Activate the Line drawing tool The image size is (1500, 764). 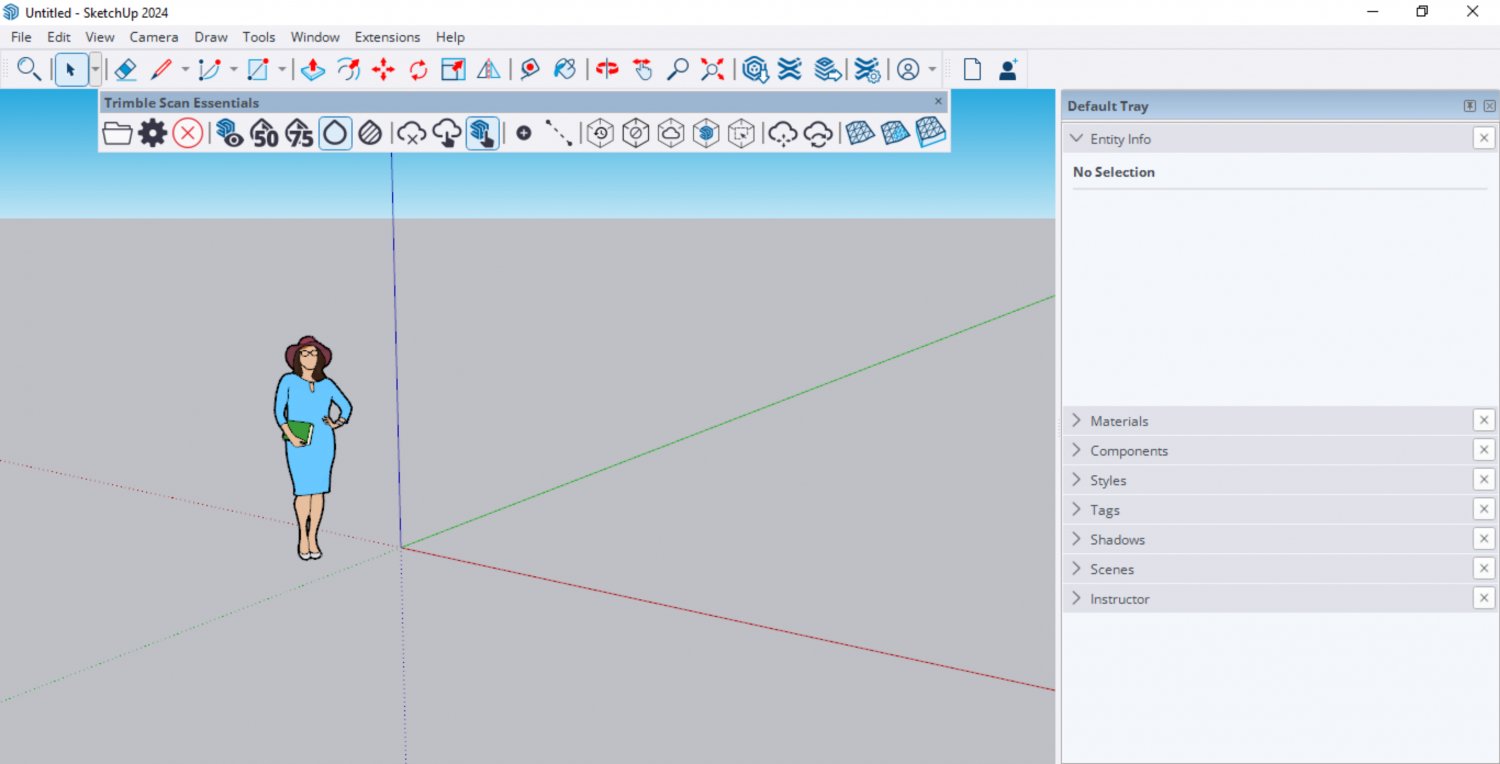pyautogui.click(x=161, y=69)
